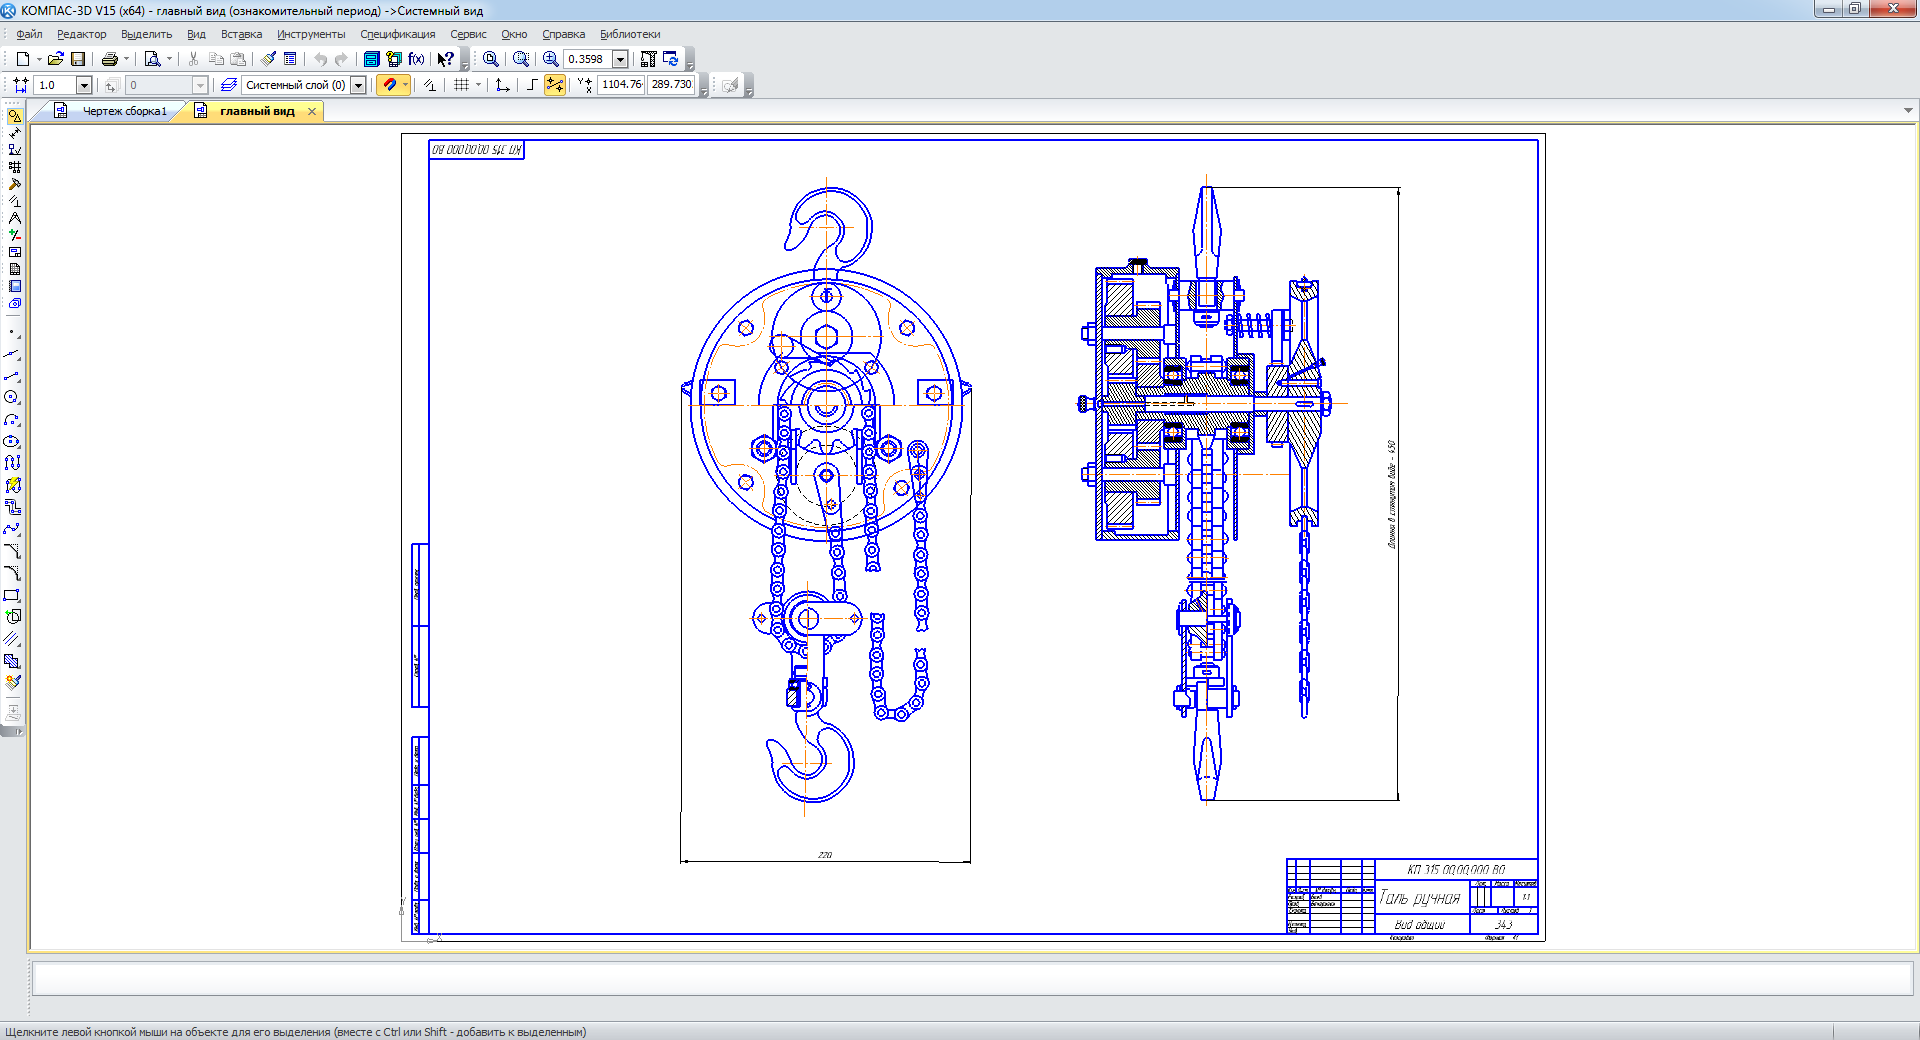This screenshot has width=1920, height=1040.
Task: Save the drawing with the floppy disk icon
Action: tap(78, 59)
